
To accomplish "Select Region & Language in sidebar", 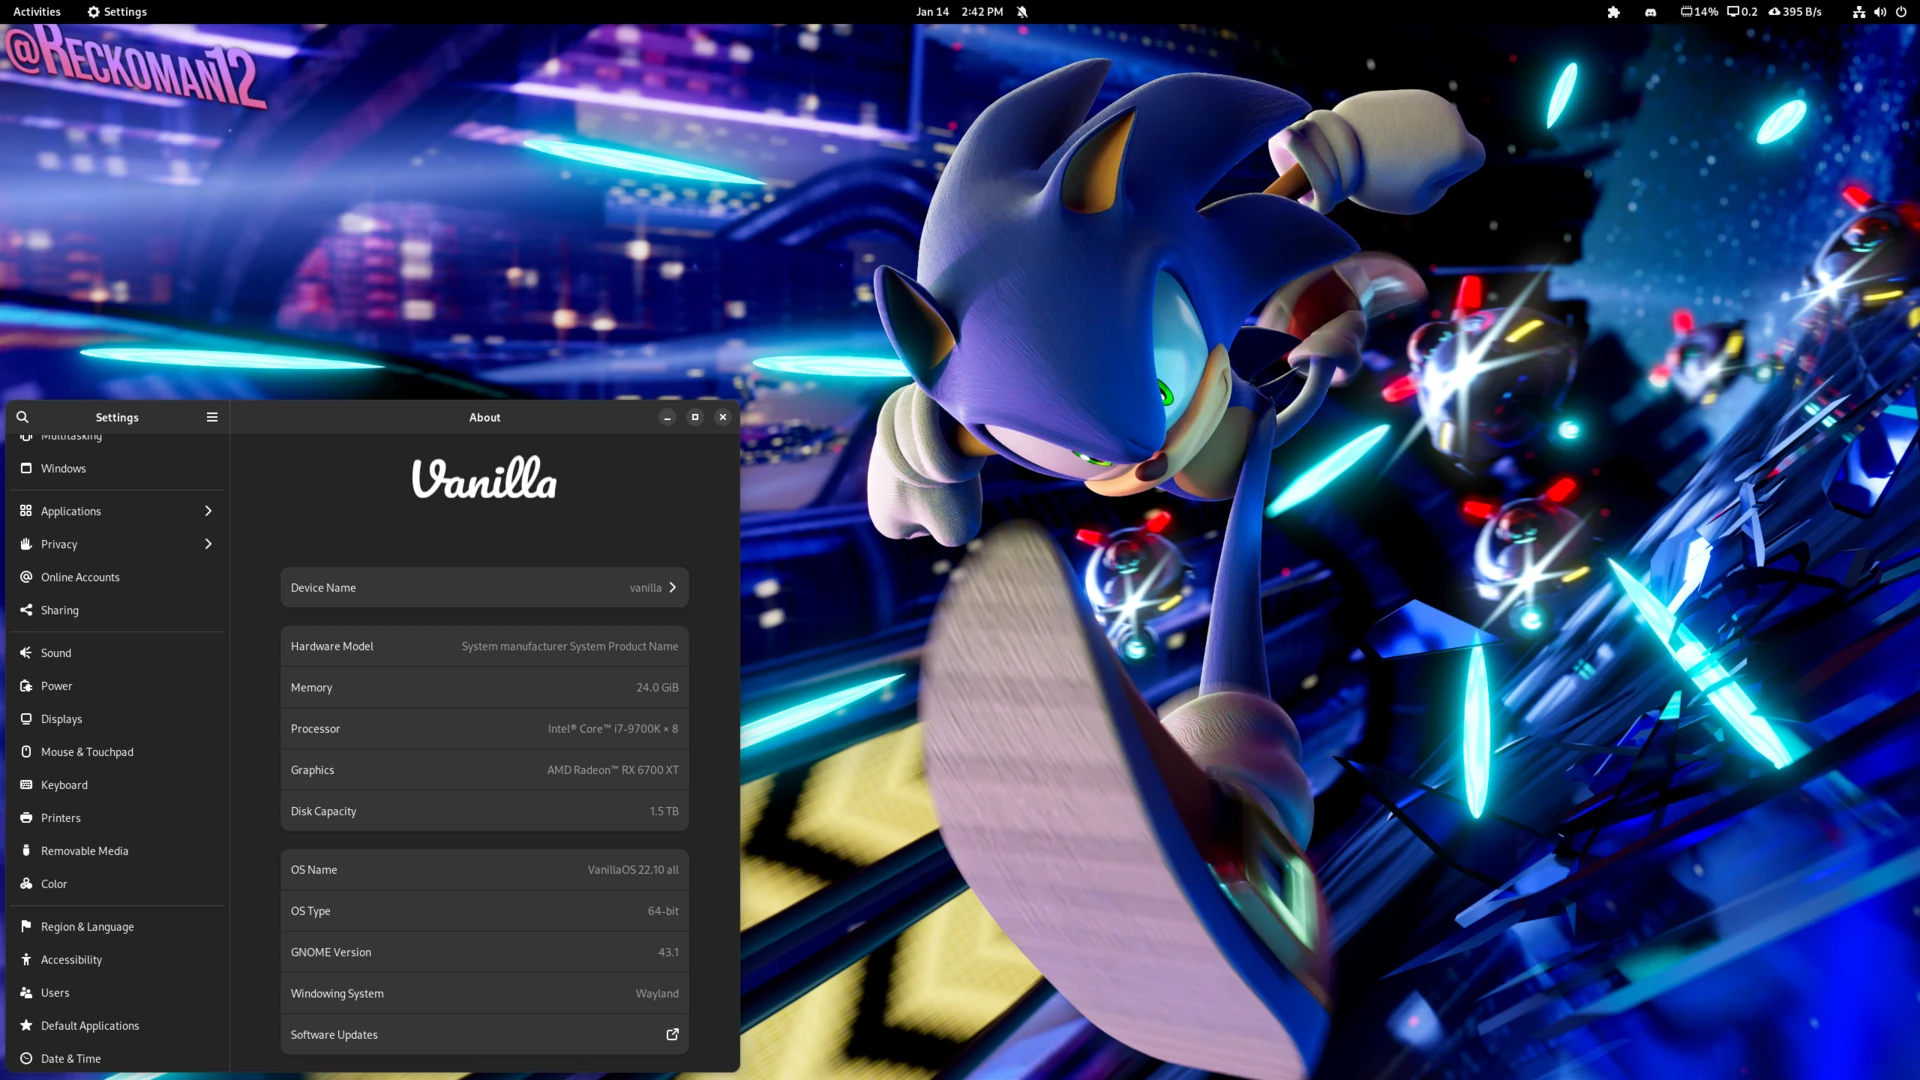I will click(117, 927).
